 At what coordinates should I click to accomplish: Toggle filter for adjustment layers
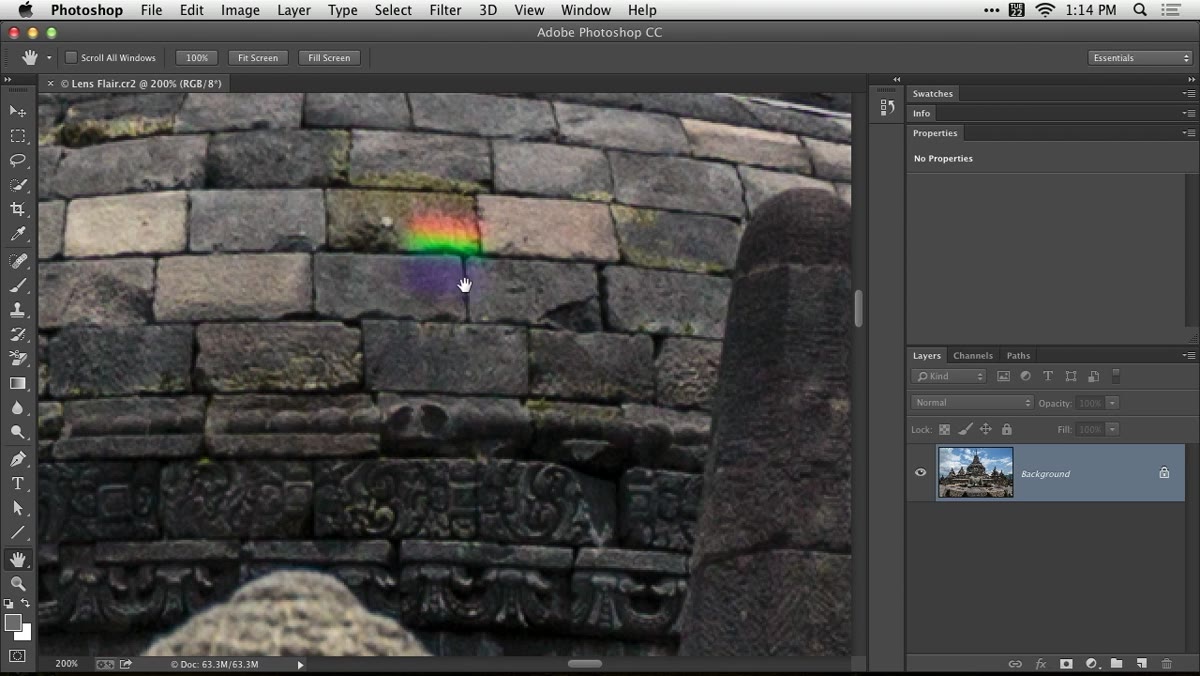1025,376
